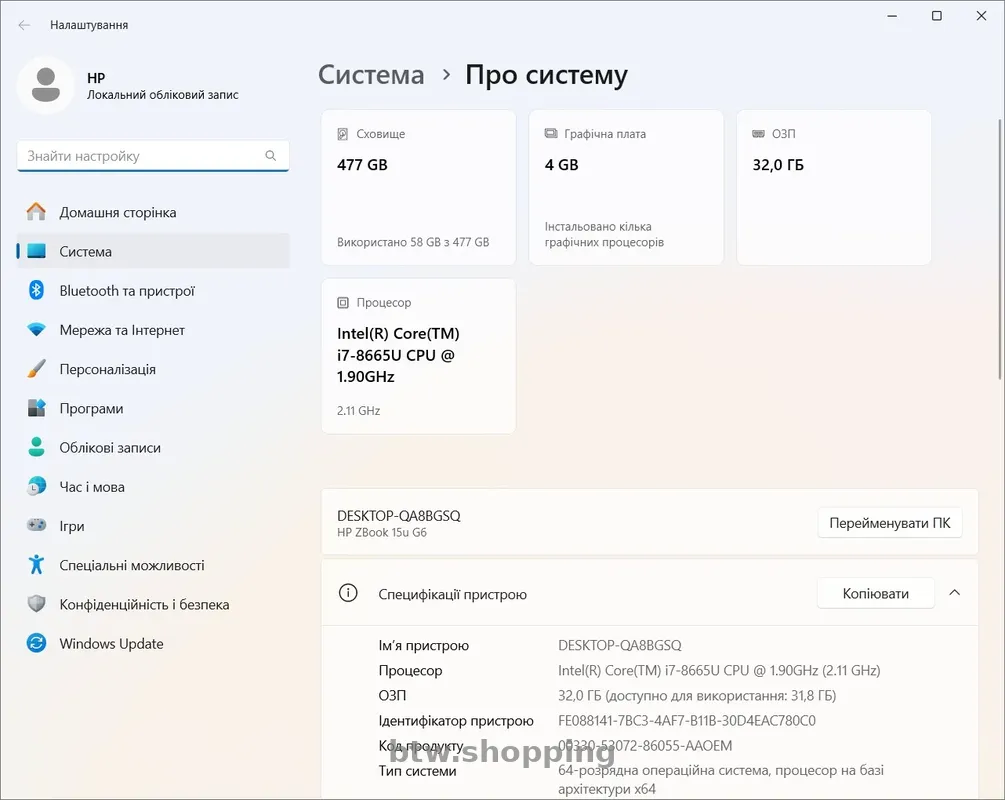Click the Windows Update sync icon
The width and height of the screenshot is (1005, 800).
[x=37, y=644]
